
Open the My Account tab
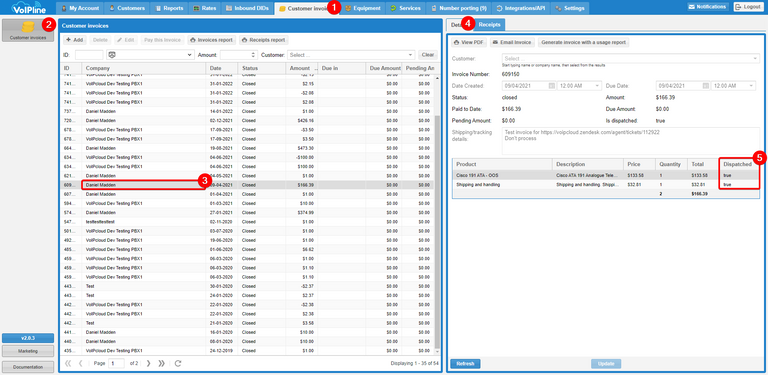pyautogui.click(x=79, y=8)
